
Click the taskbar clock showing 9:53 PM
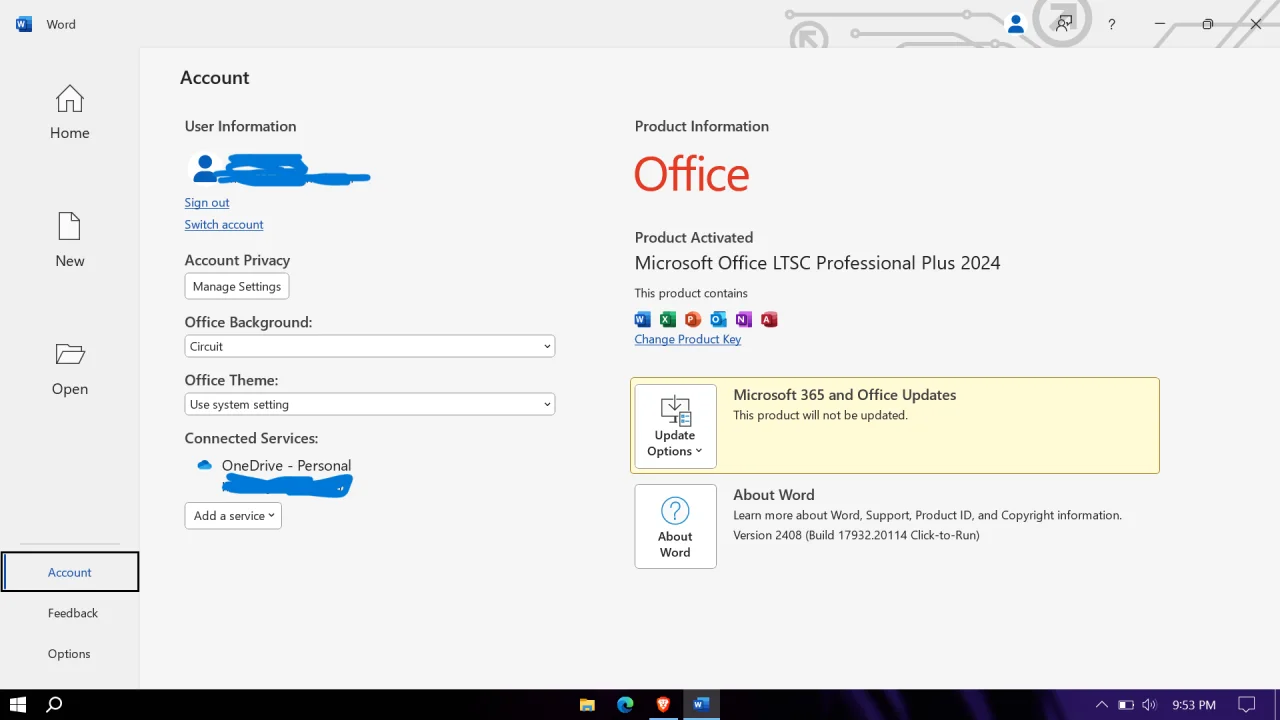tap(1194, 705)
